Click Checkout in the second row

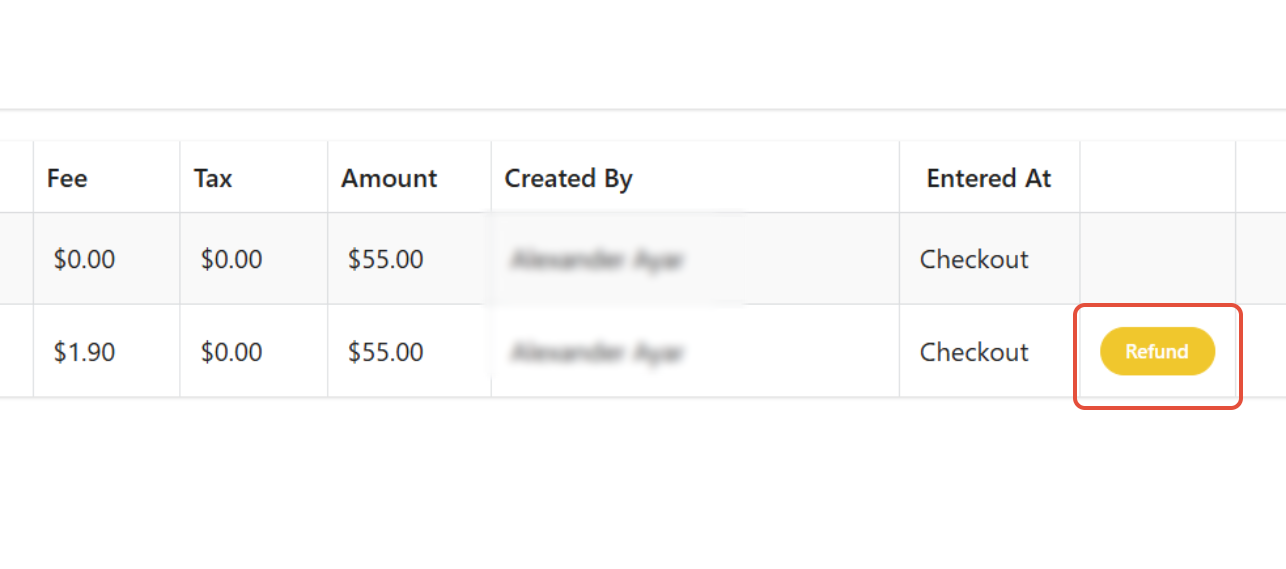(x=974, y=352)
